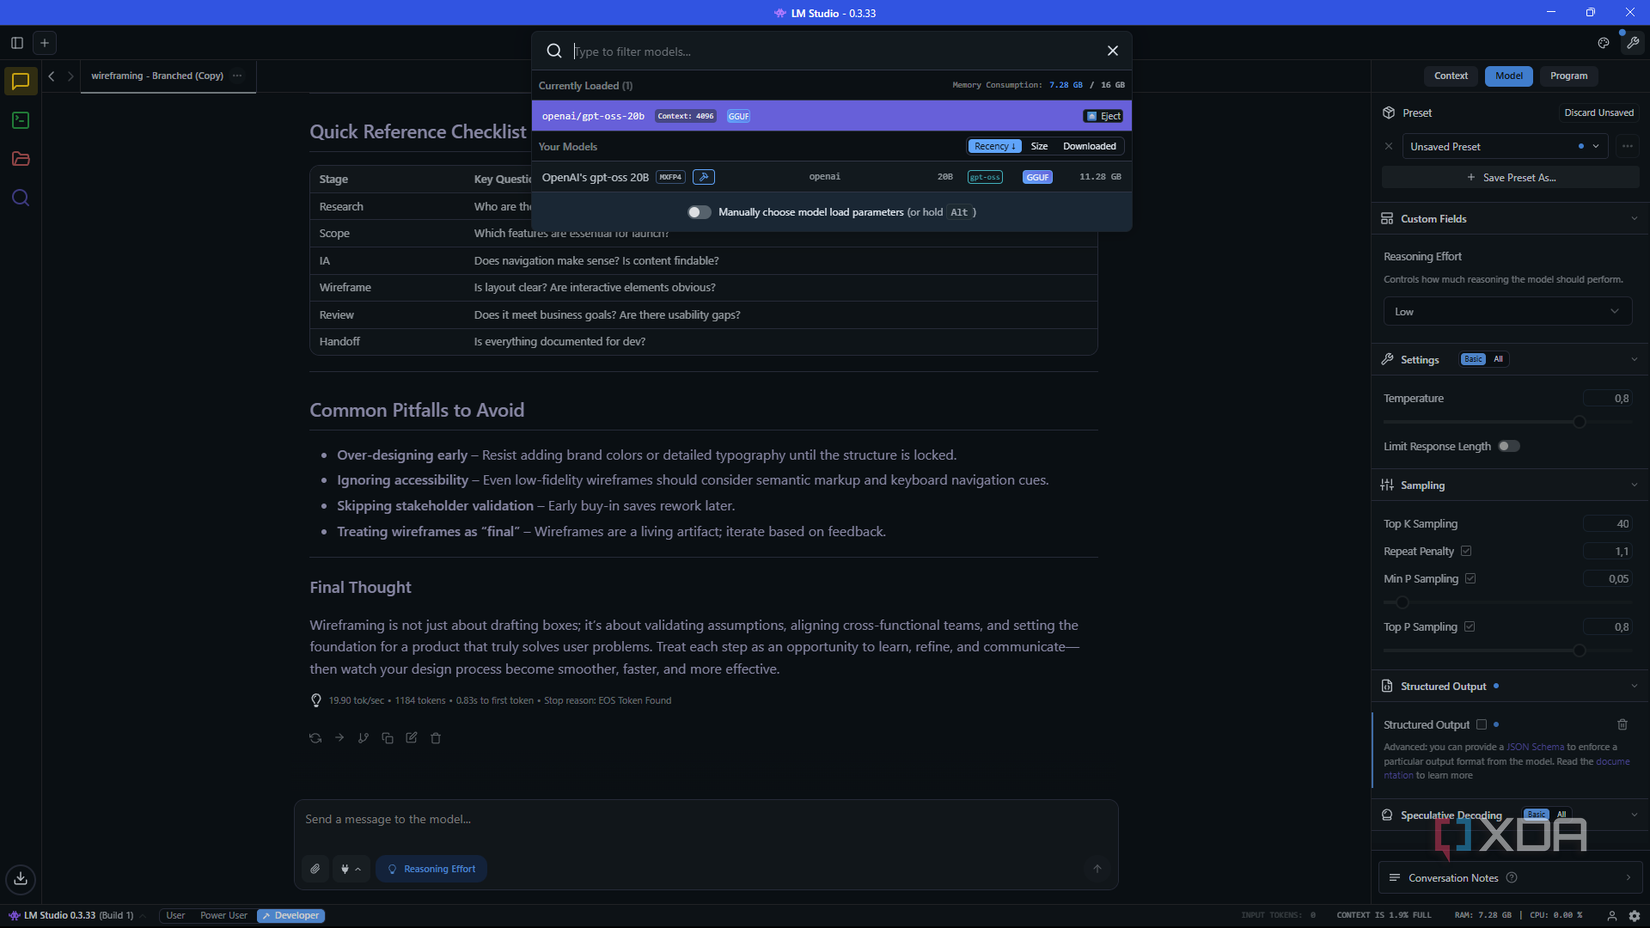Open the wireframing tab's three-dot menu
The image size is (1650, 928).
237,76
